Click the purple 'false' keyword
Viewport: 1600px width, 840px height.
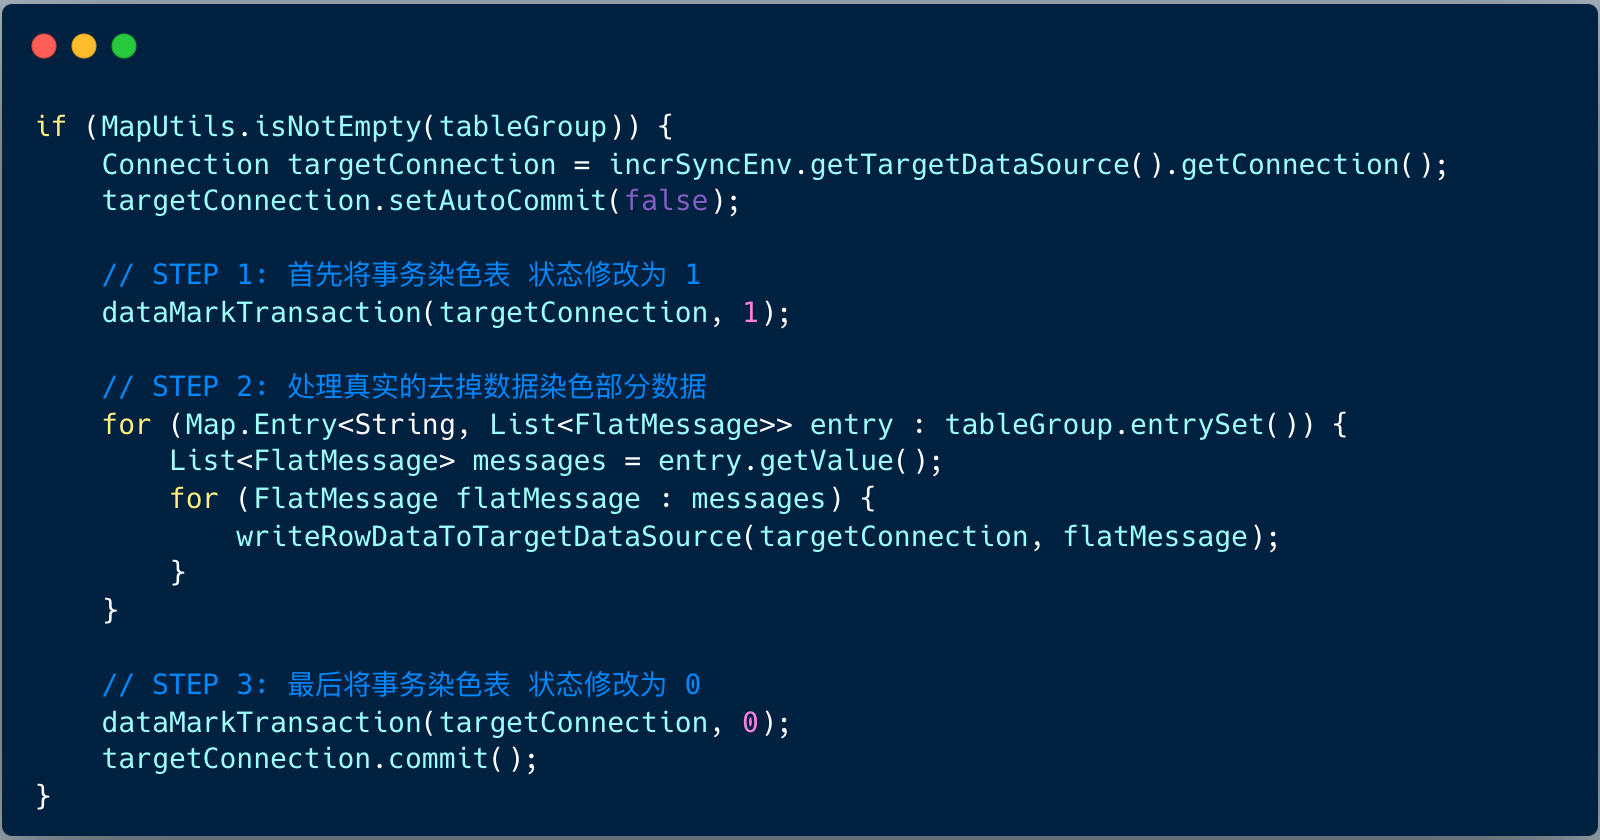tap(666, 201)
